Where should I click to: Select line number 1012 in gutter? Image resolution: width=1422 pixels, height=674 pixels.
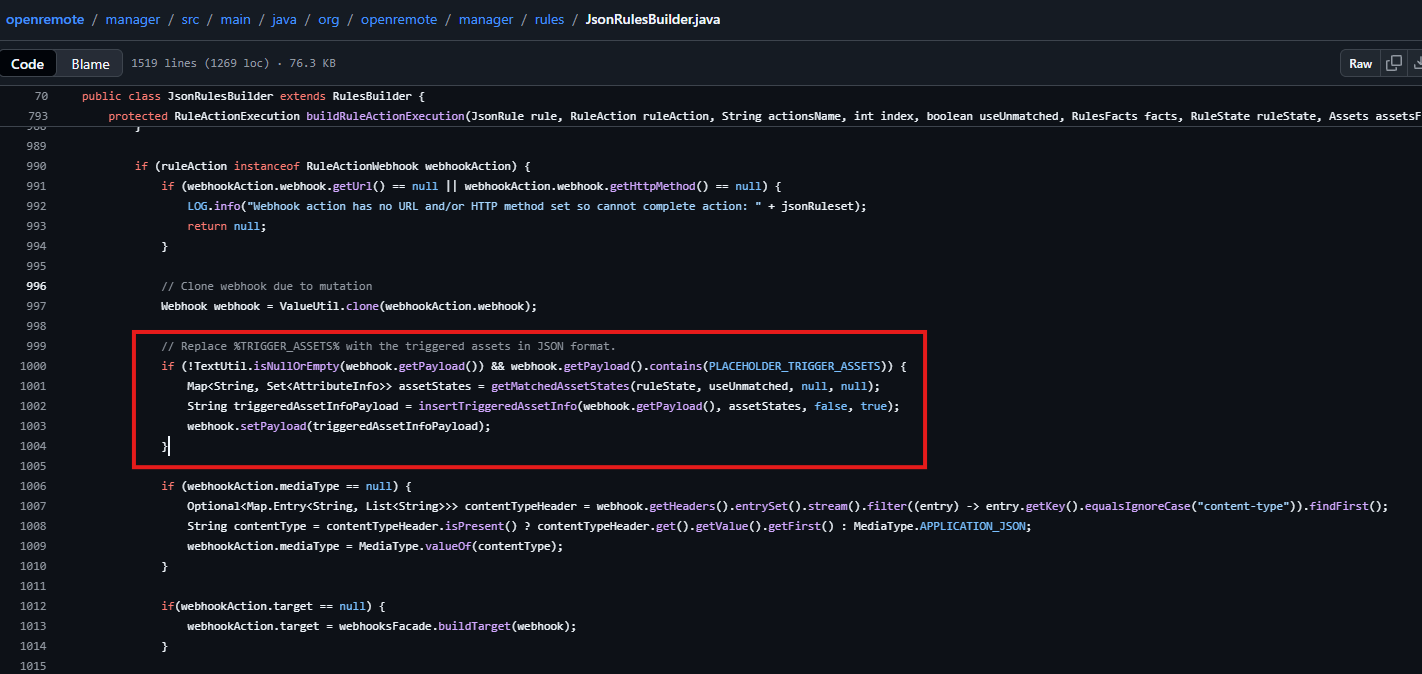click(x=33, y=606)
